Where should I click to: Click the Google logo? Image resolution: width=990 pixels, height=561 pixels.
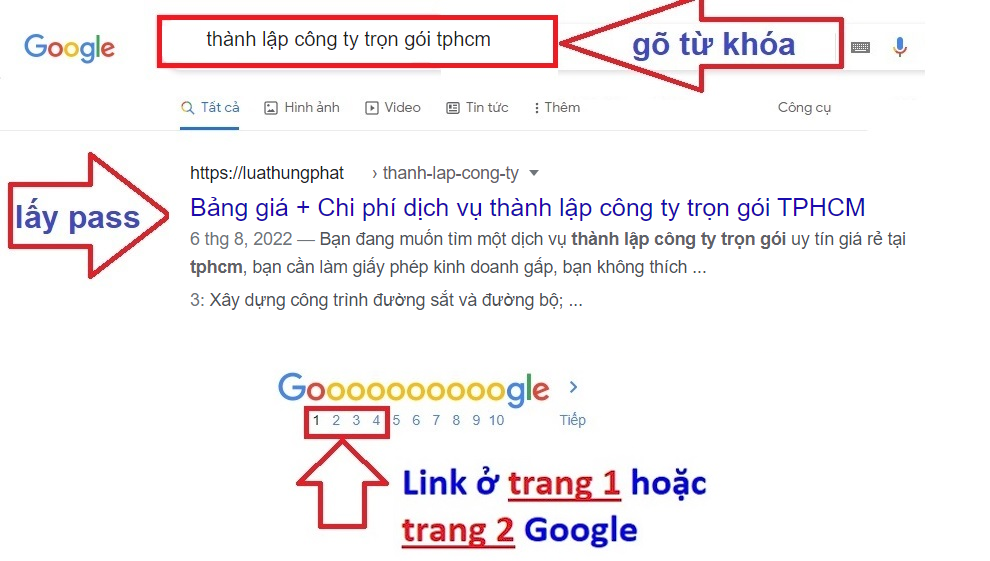[69, 48]
